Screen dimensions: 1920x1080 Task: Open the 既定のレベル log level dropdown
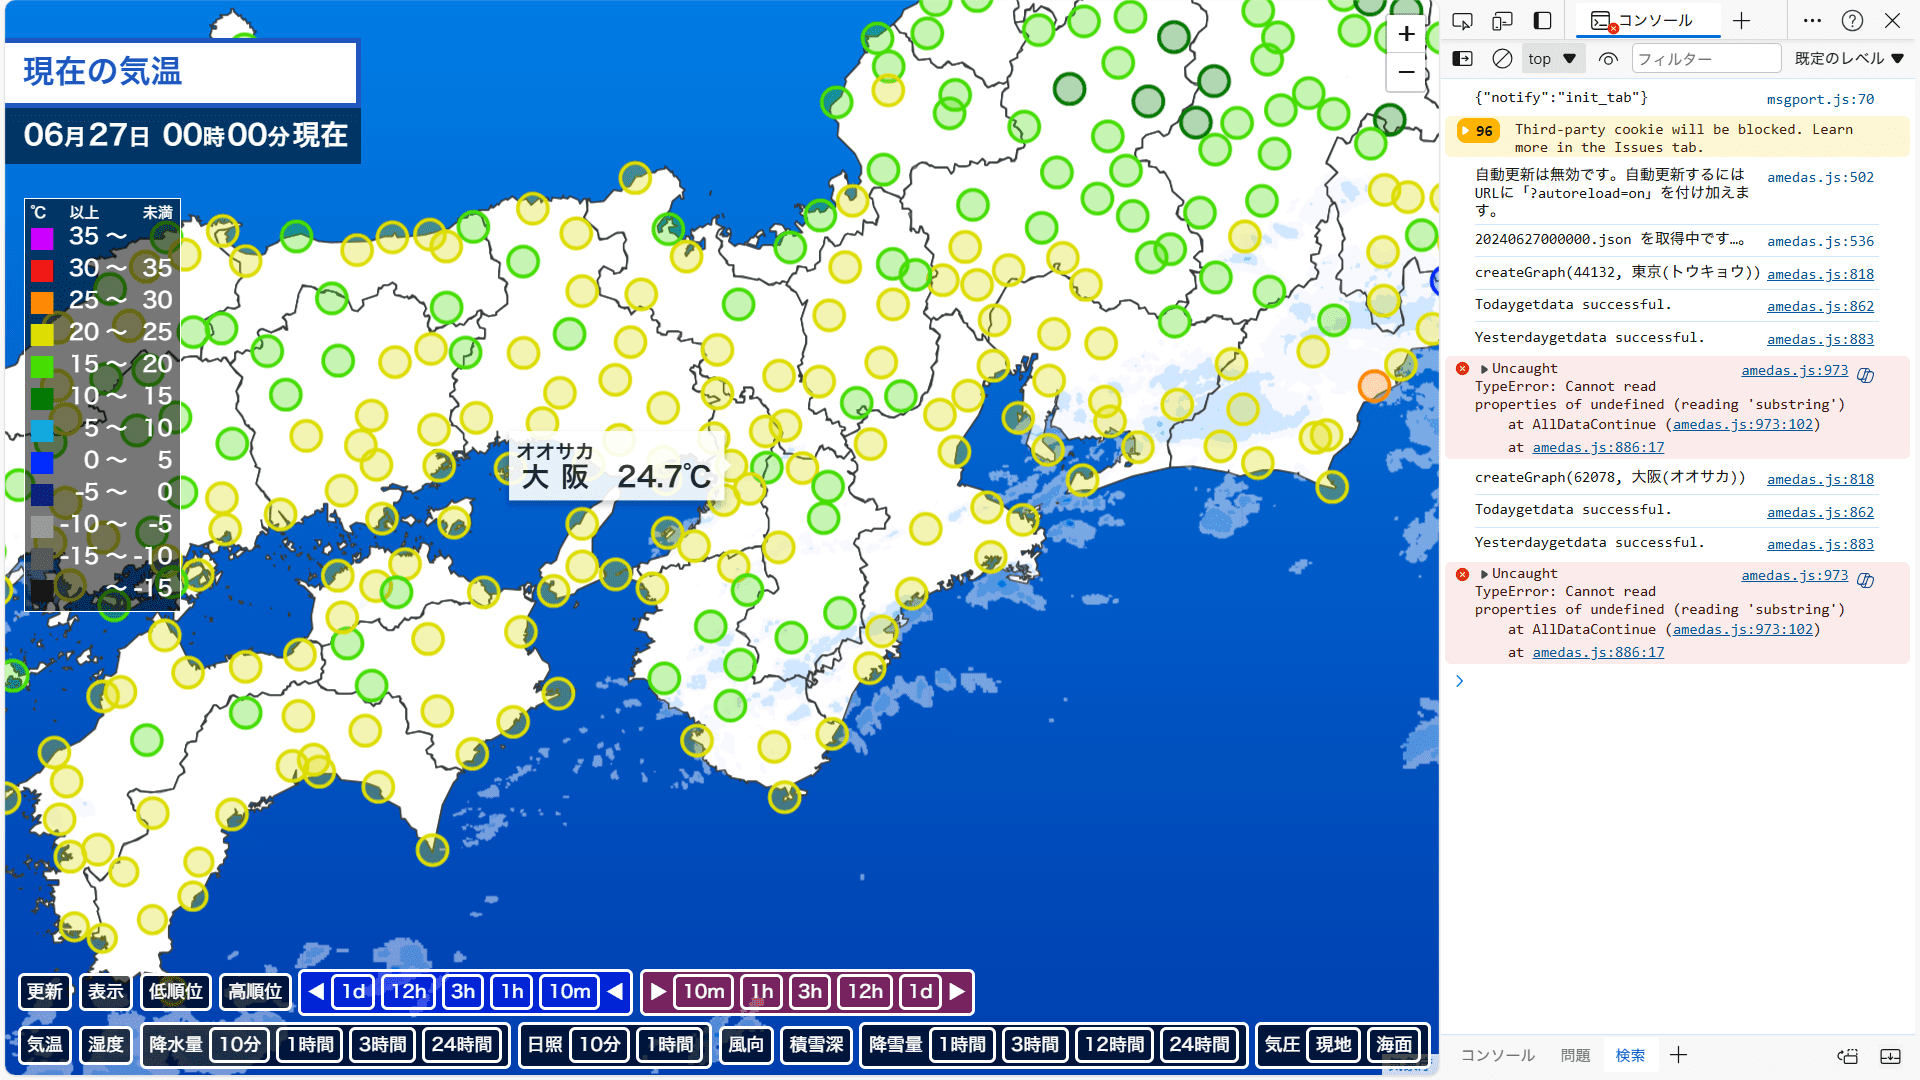coord(1848,59)
